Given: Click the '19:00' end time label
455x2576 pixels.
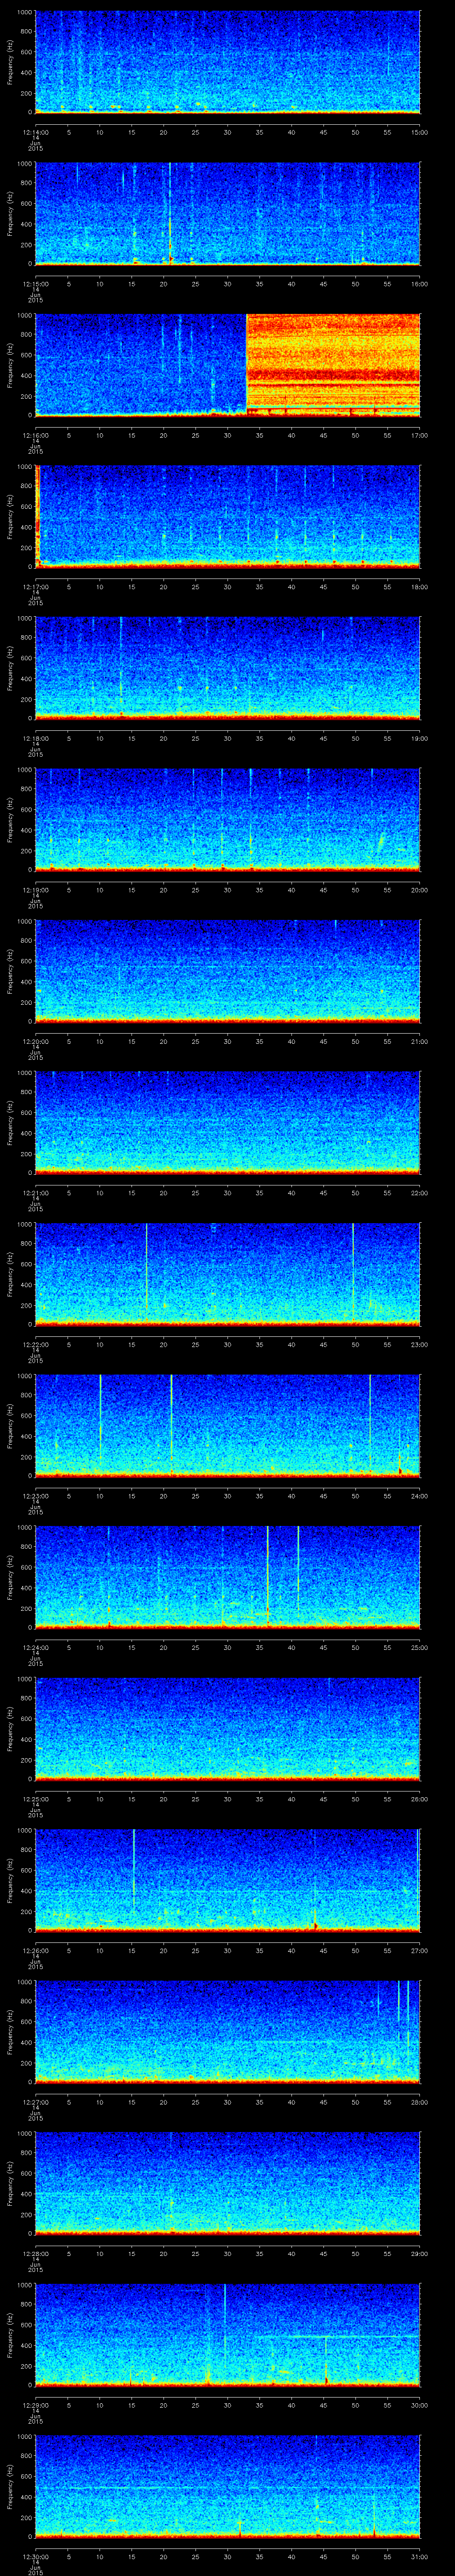Looking at the screenshot, I should click(x=420, y=738).
